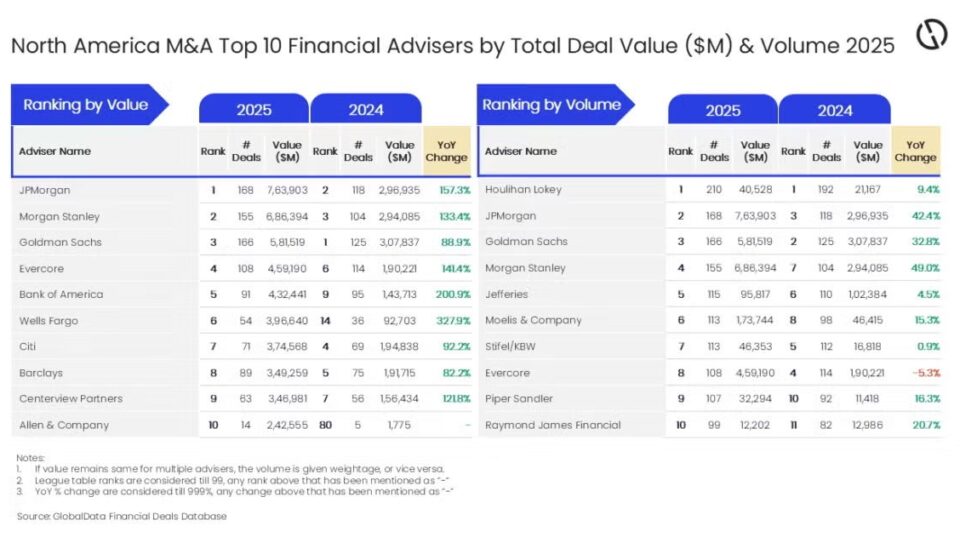Click Houlihan Lokey's 210 deals count

pos(714,190)
